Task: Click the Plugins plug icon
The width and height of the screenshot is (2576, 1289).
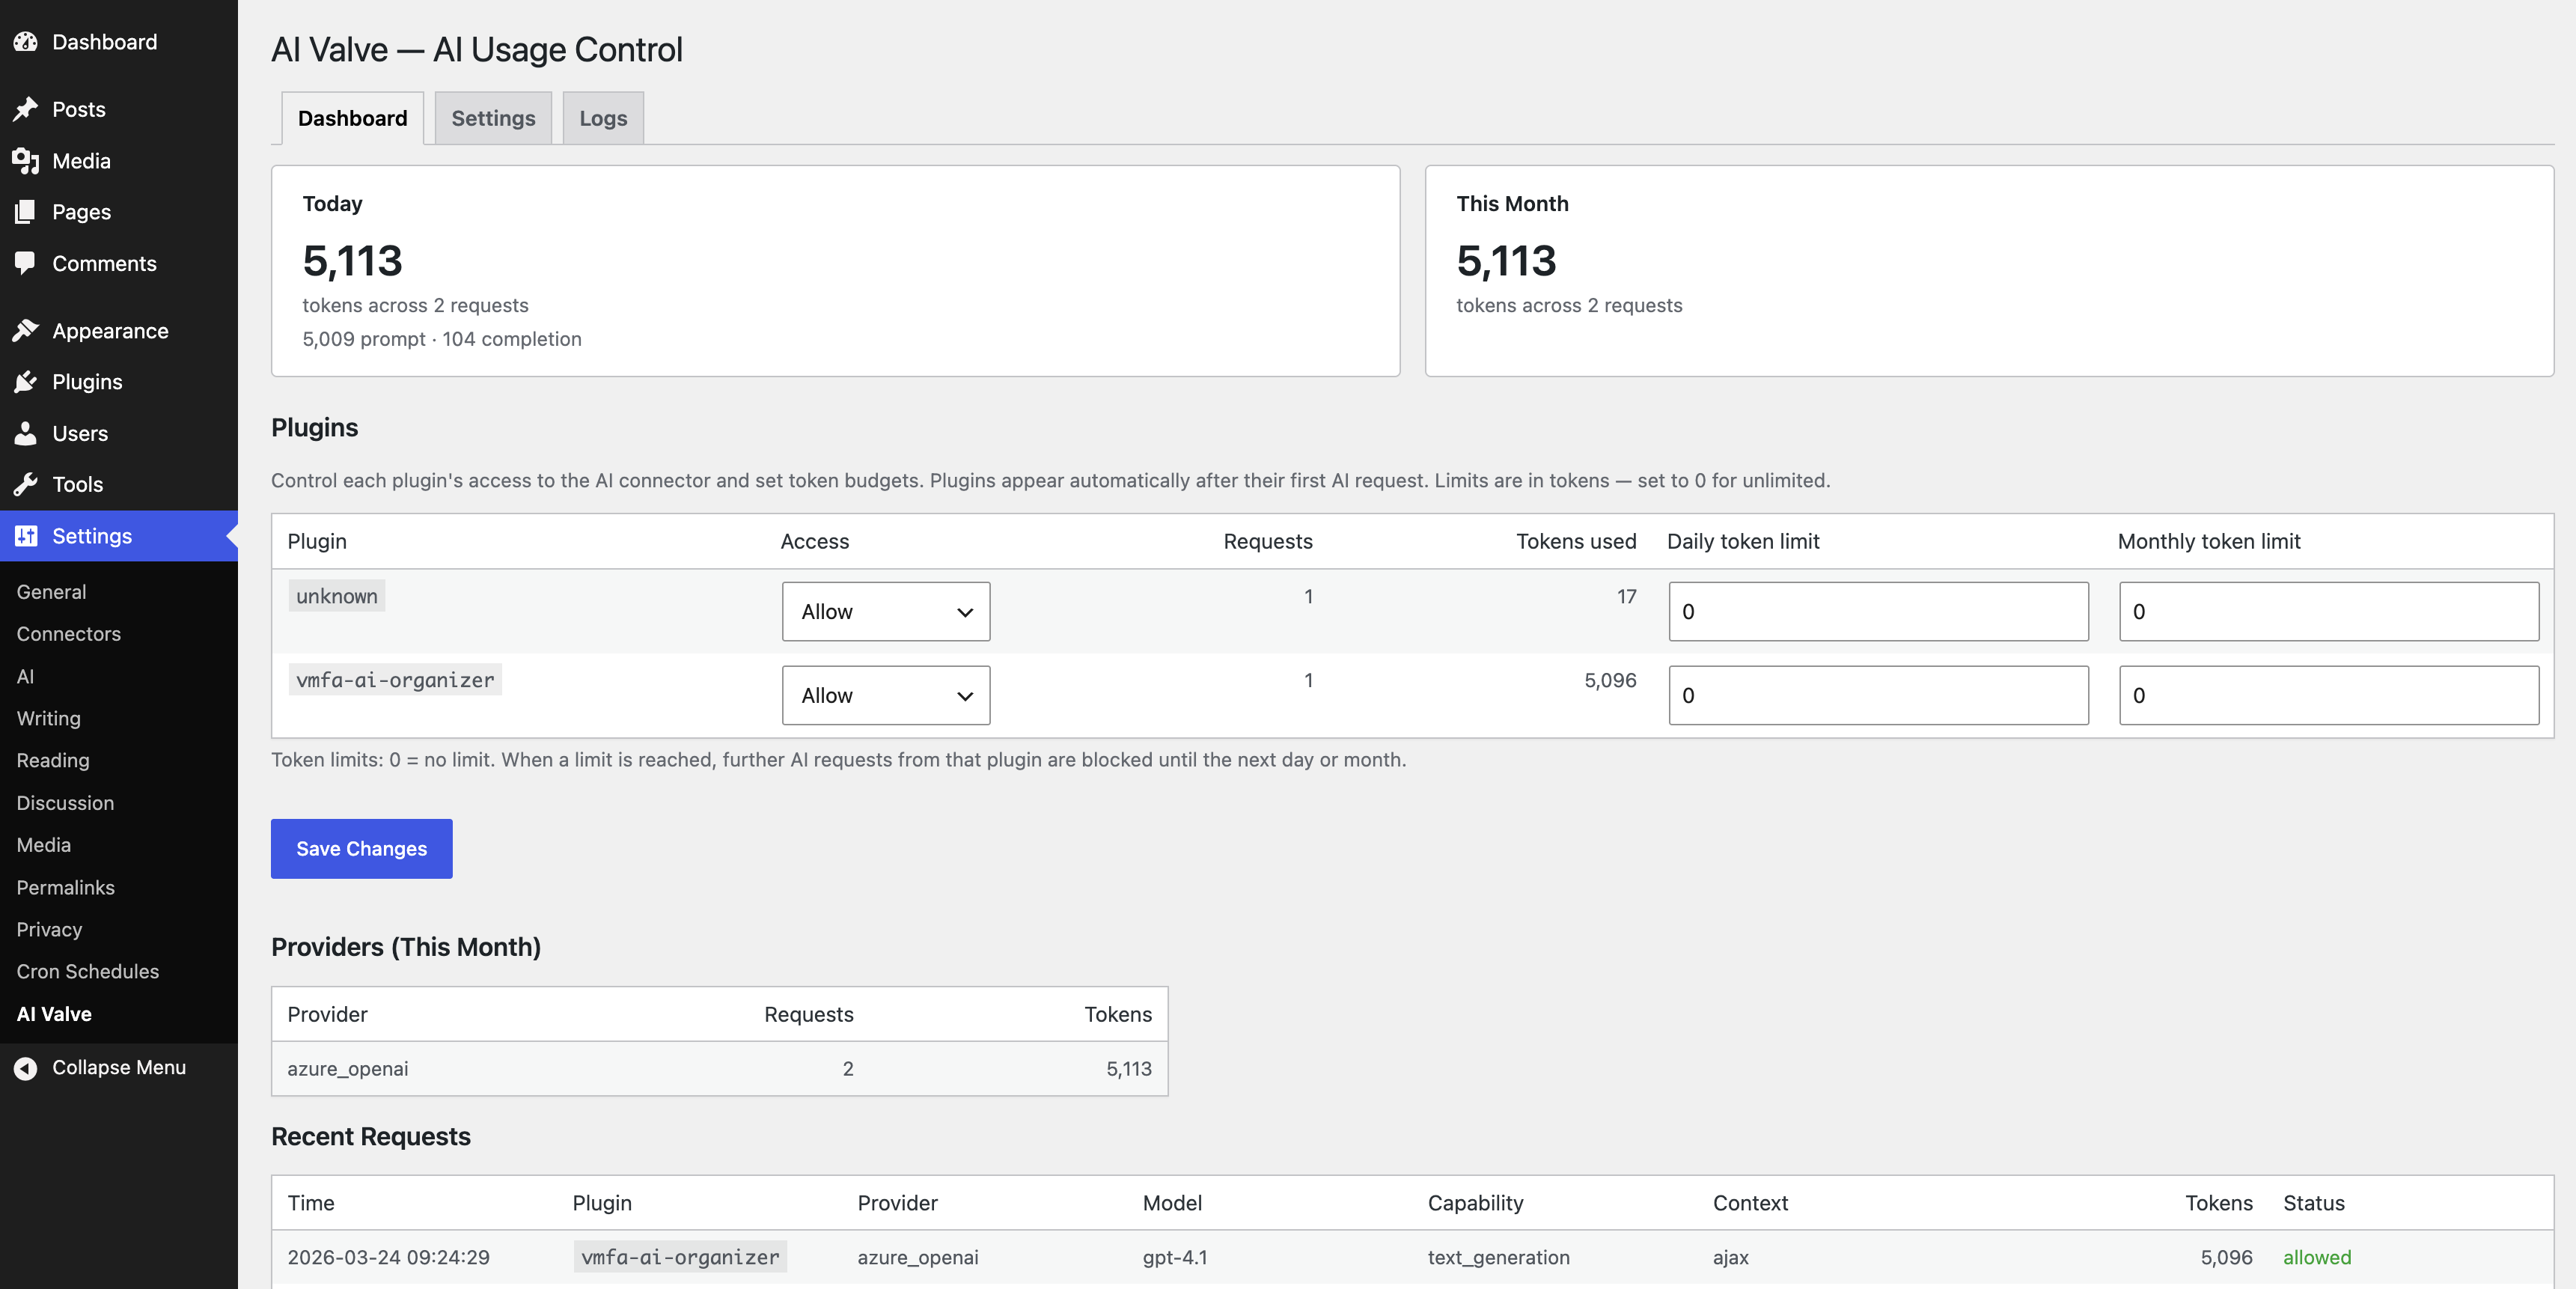Action: coord(26,382)
